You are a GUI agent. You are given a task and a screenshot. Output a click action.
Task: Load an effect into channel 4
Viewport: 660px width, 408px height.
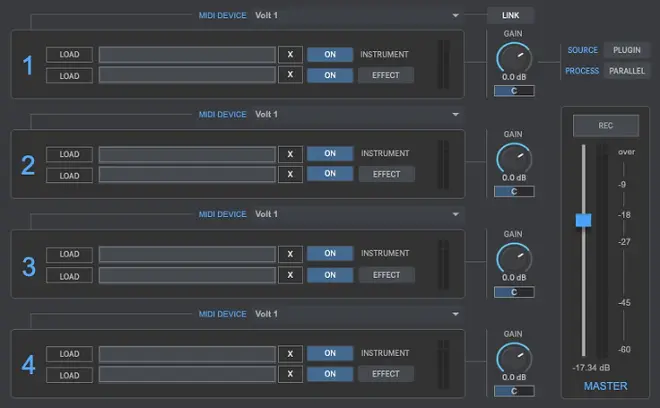click(69, 376)
